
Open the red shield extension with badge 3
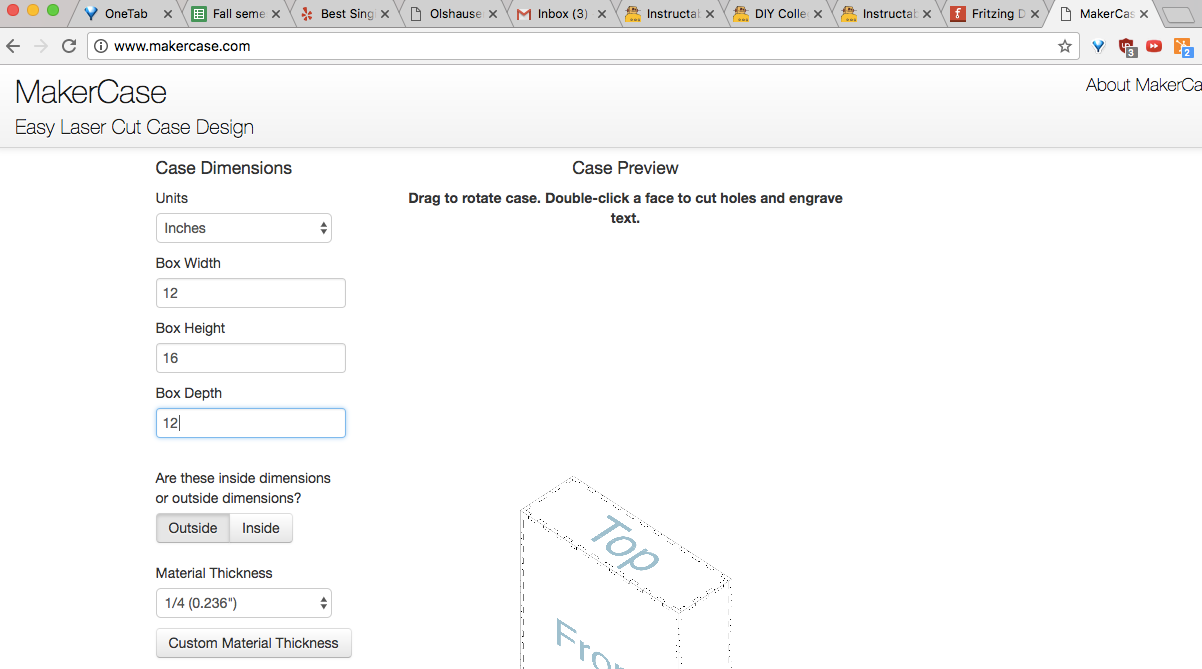pyautogui.click(x=1127, y=46)
